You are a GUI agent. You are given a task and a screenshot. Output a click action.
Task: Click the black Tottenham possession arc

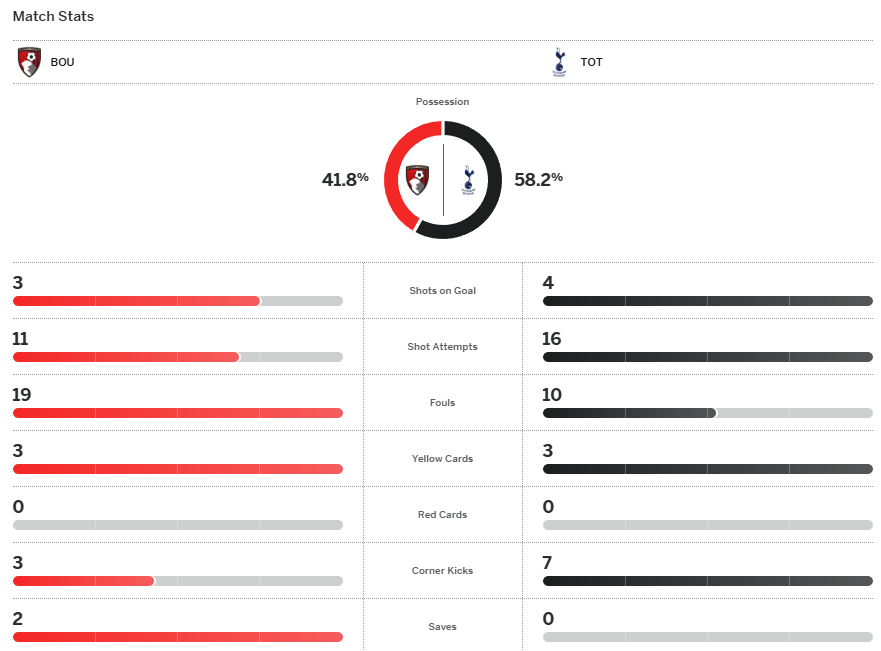tap(493, 180)
